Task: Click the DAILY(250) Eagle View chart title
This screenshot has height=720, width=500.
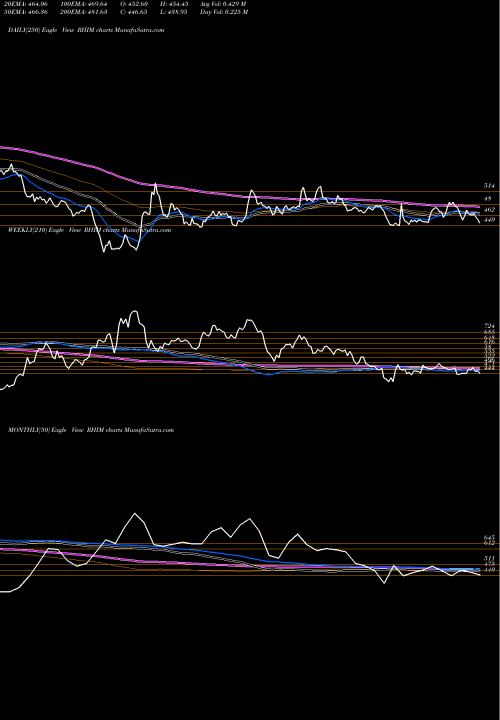Action: (86, 30)
